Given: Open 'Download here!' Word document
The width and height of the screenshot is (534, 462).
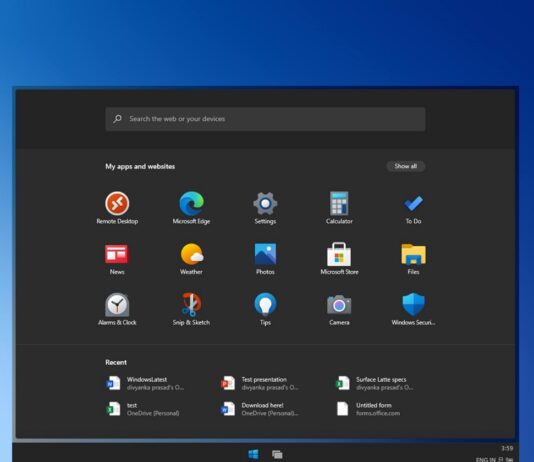Looking at the screenshot, I should (x=260, y=409).
